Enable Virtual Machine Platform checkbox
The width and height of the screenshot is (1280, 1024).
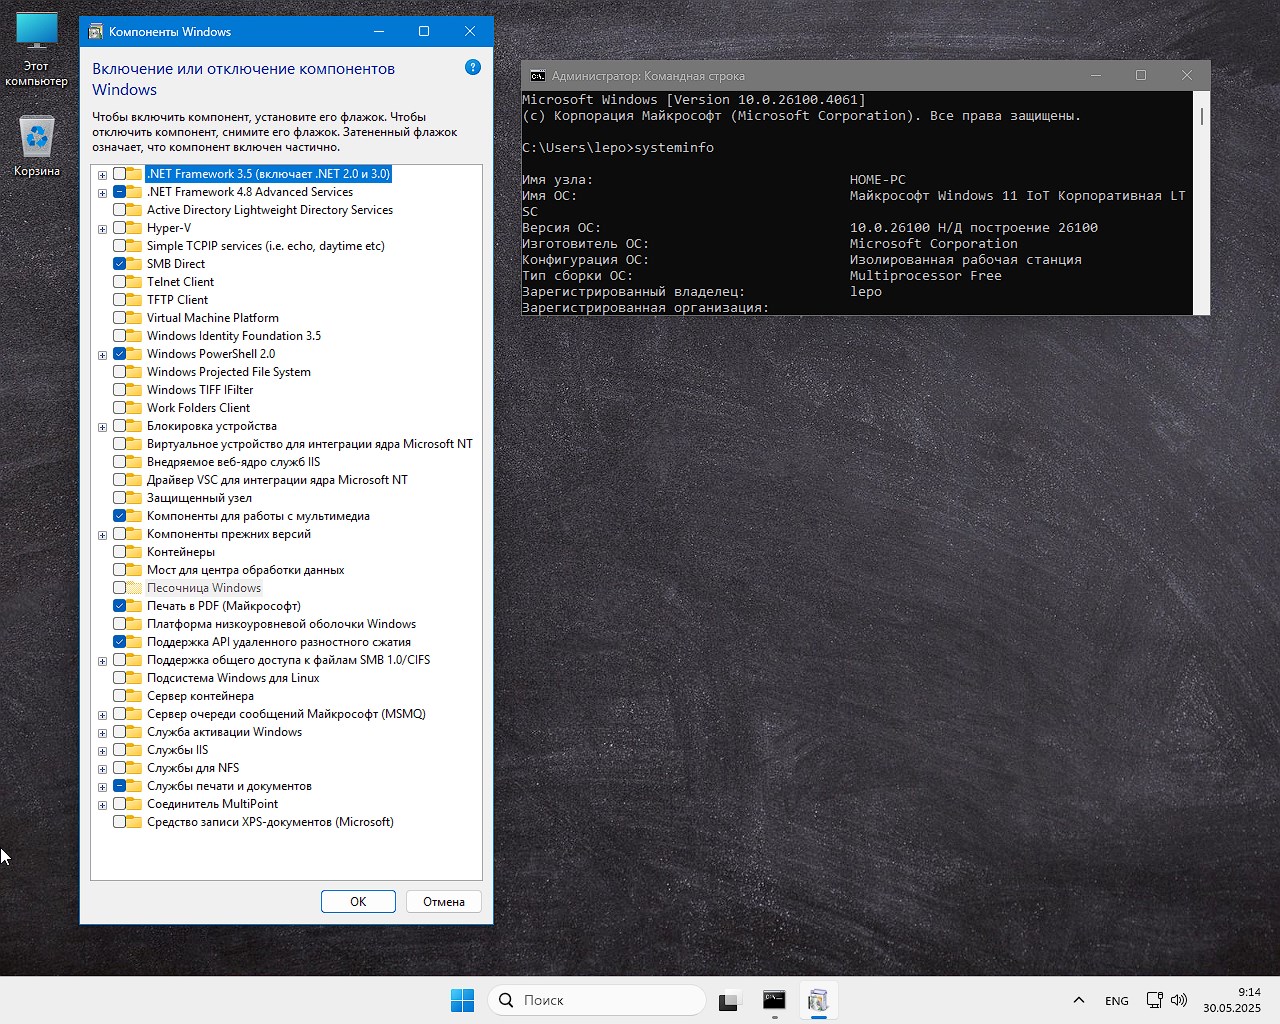coord(119,318)
